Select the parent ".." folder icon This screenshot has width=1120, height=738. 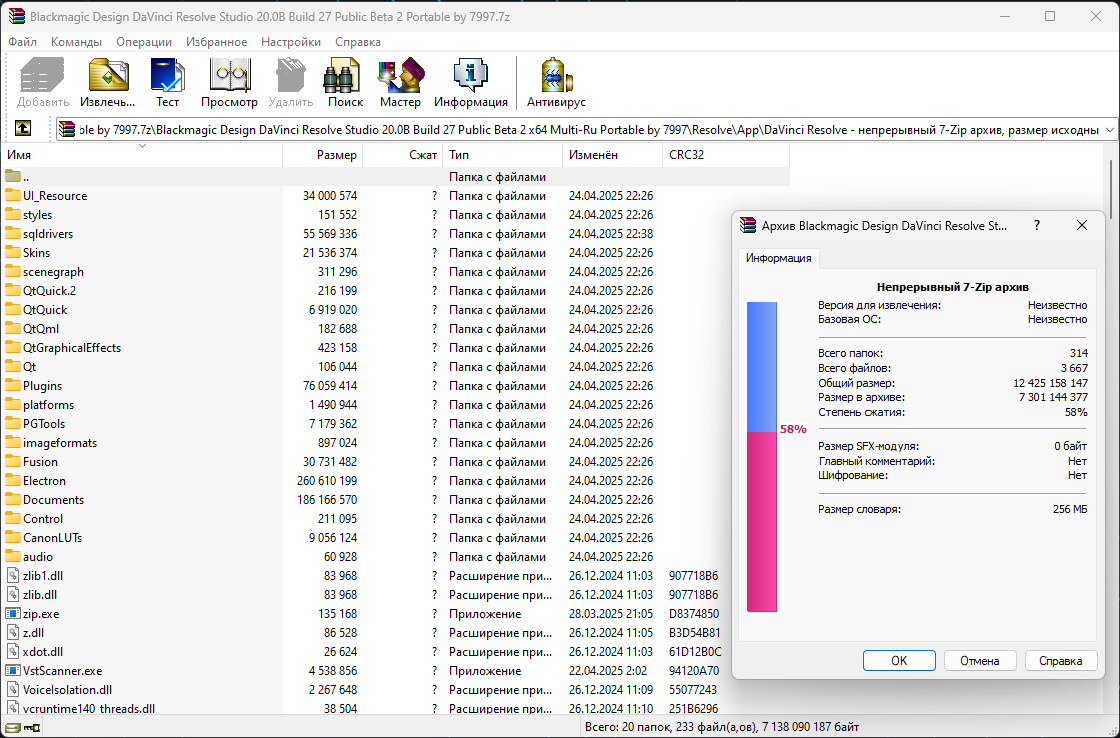coord(12,176)
